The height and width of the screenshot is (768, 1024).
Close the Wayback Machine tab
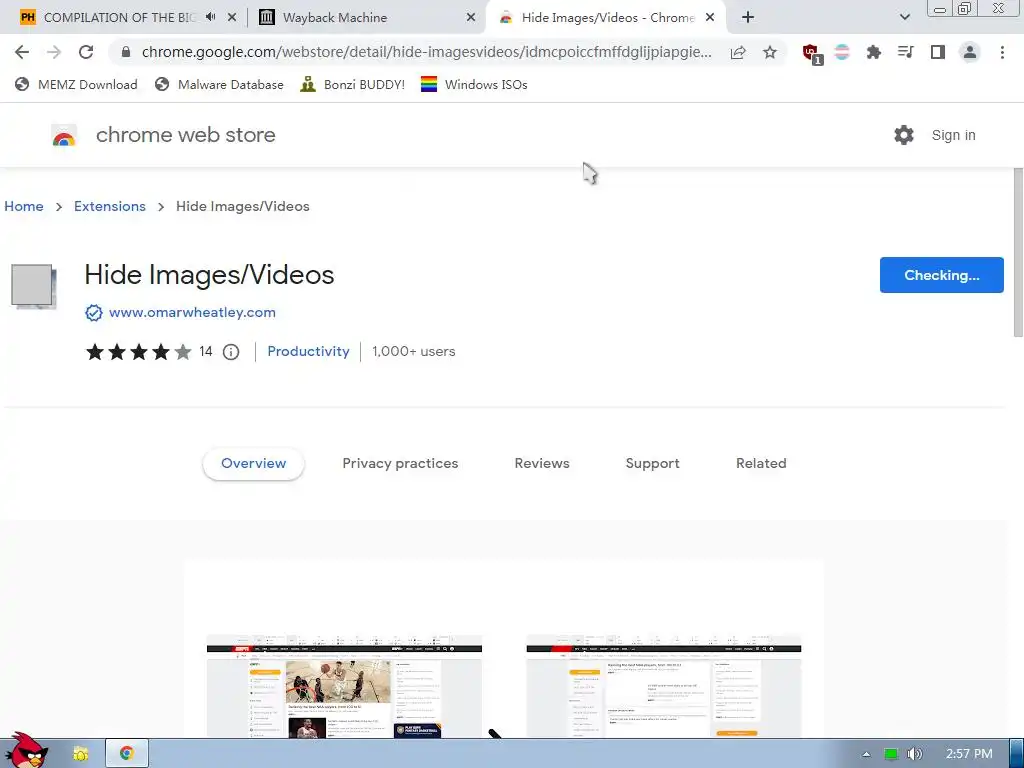471,17
